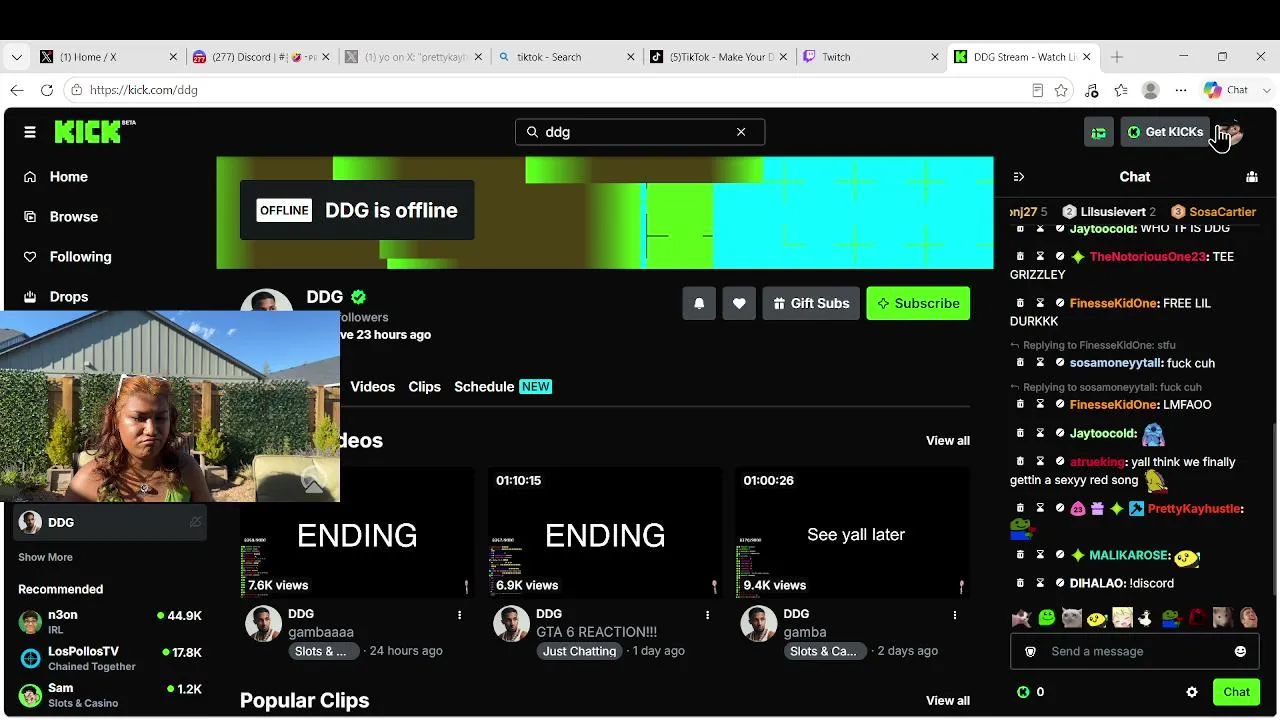The height and width of the screenshot is (720, 1280).
Task: Open the GTA 6 REACTION video thumbnail
Action: (x=605, y=533)
